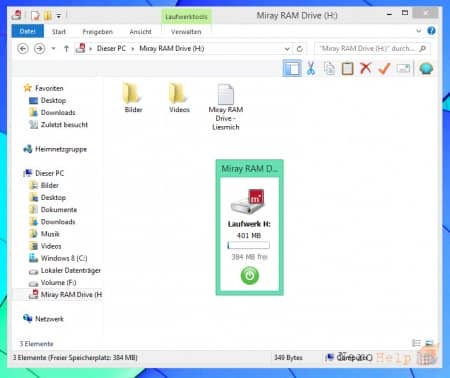The height and width of the screenshot is (378, 450).
Task: Click the rename icon beside the checkmark
Action: pos(403,69)
